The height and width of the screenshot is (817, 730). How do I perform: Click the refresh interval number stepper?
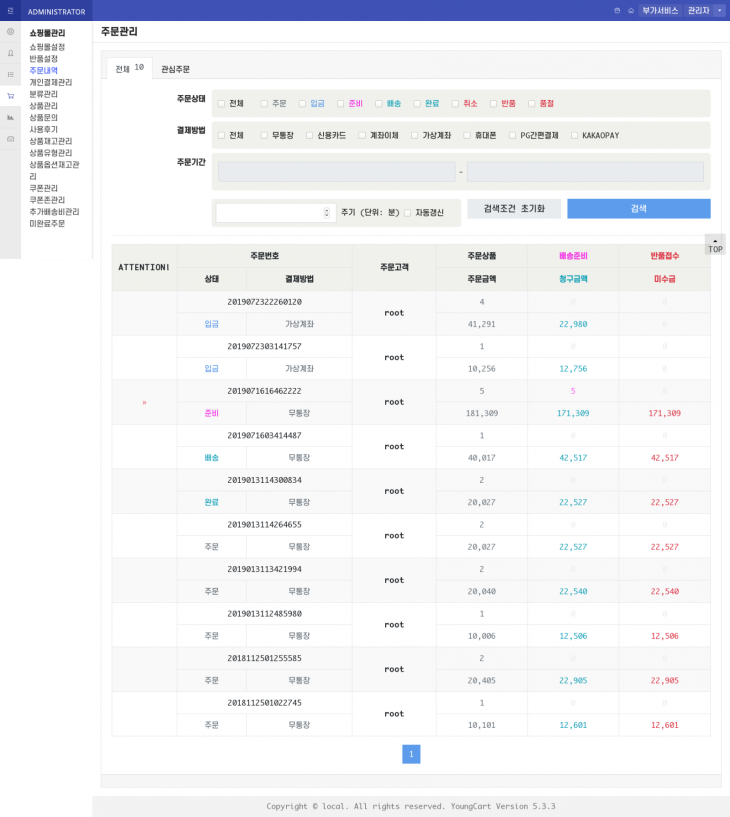coord(326,212)
